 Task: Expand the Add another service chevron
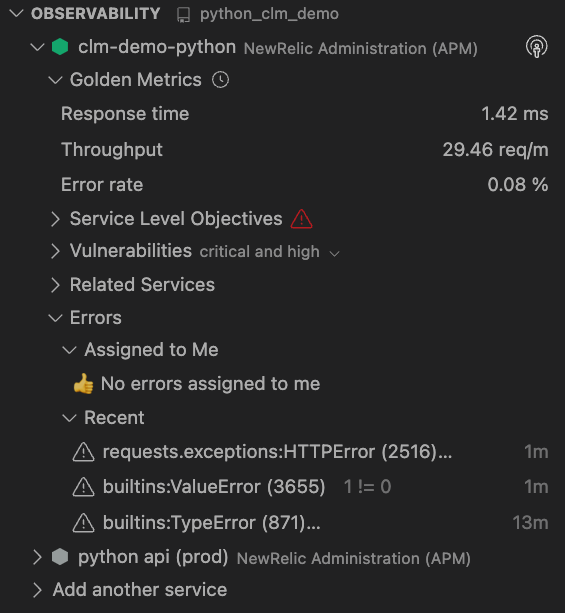37,590
